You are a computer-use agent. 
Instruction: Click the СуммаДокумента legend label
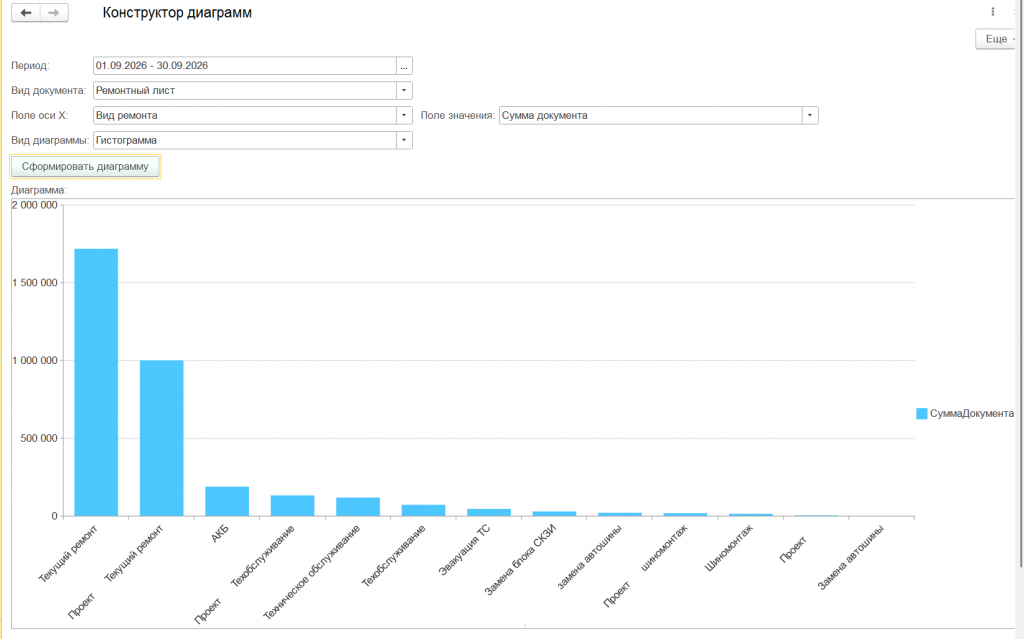tap(971, 414)
